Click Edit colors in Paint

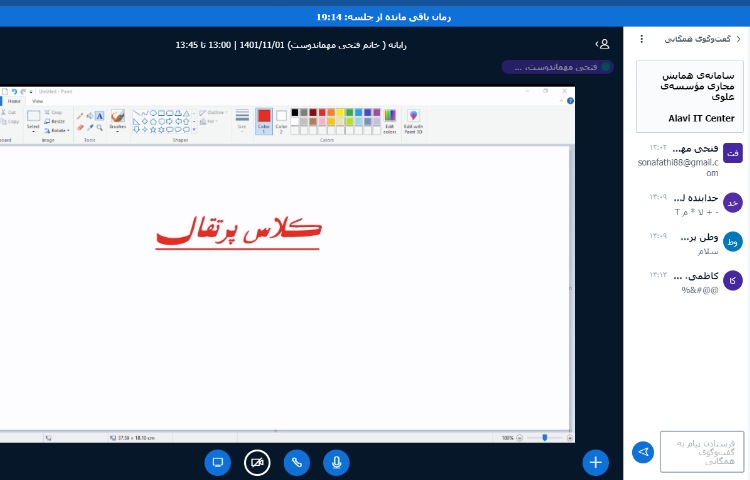pos(390,121)
